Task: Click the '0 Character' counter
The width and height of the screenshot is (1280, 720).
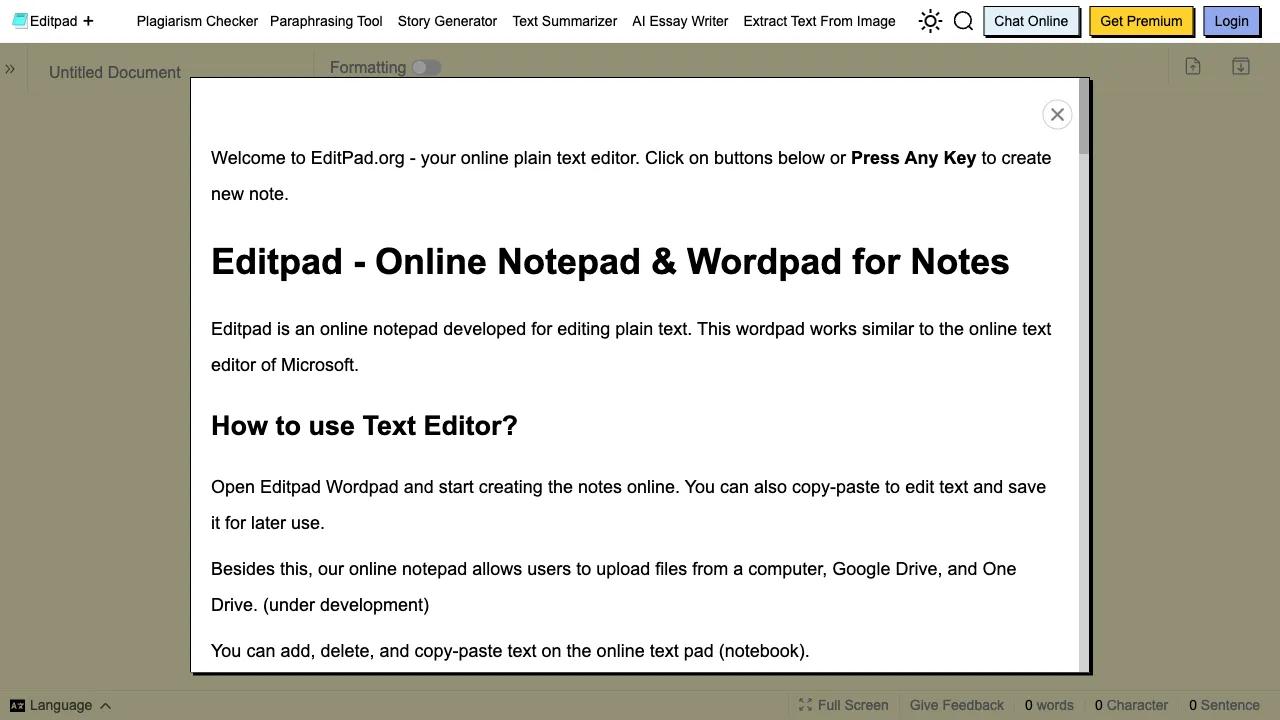Action: point(1131,705)
